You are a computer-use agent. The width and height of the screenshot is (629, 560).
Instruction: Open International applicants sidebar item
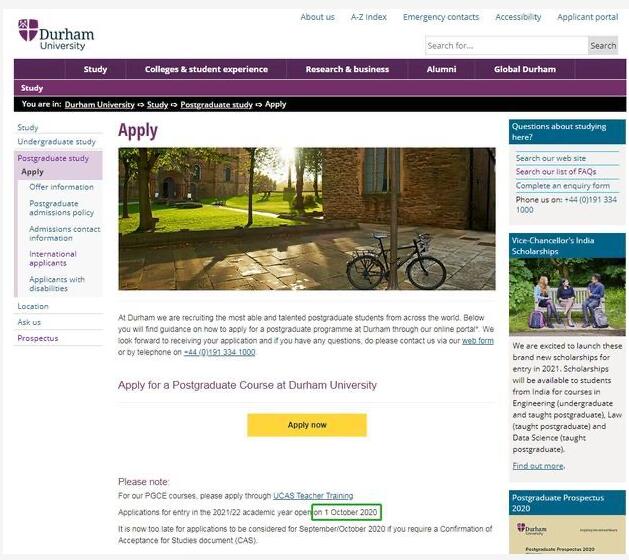[53, 258]
